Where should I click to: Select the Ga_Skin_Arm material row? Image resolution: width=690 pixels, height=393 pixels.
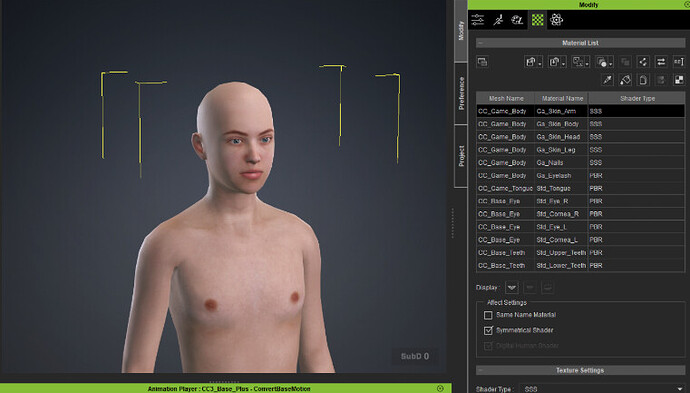(580, 111)
